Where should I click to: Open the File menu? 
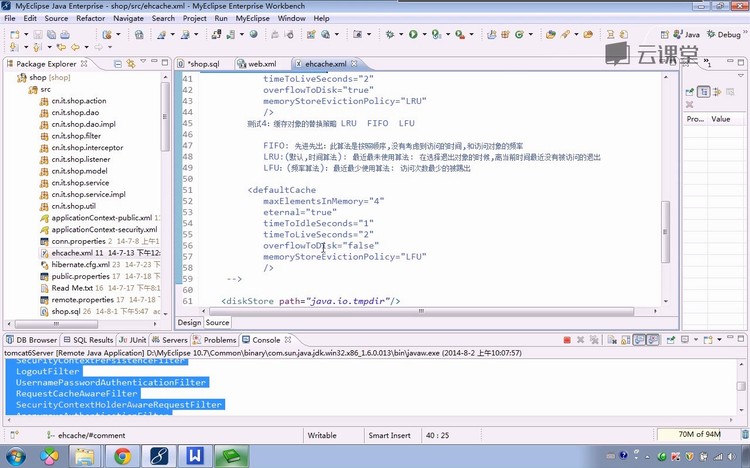10,18
